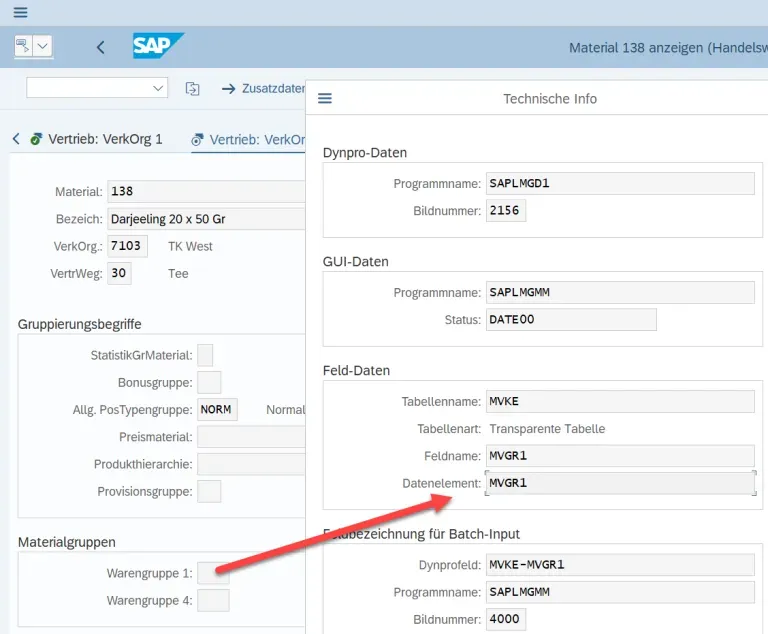Open Zusatzdaten additional data

pos(263,89)
